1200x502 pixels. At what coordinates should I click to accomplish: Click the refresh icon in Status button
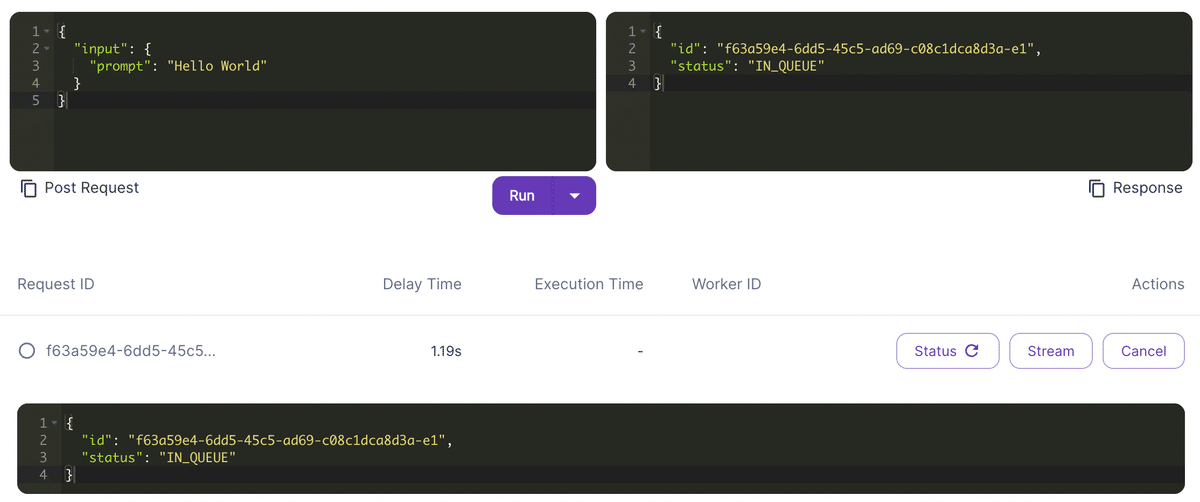[971, 351]
